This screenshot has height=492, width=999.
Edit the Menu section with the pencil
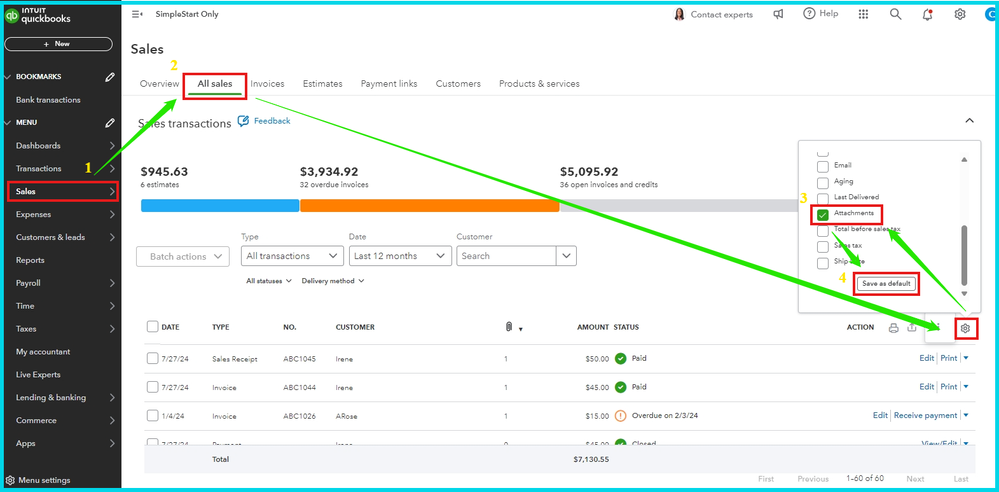(110, 122)
